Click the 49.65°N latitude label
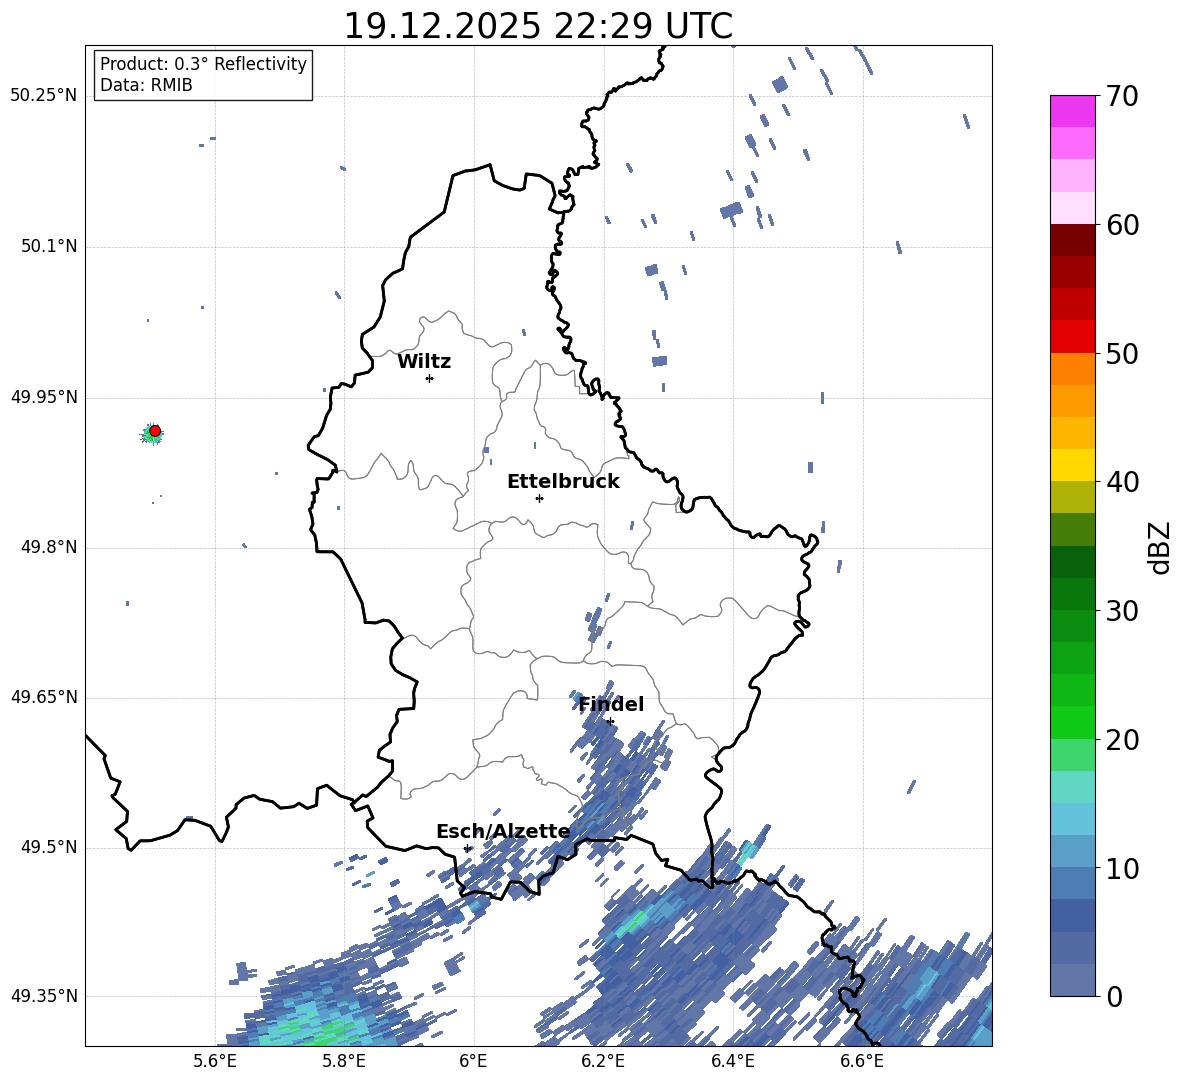 coord(44,697)
